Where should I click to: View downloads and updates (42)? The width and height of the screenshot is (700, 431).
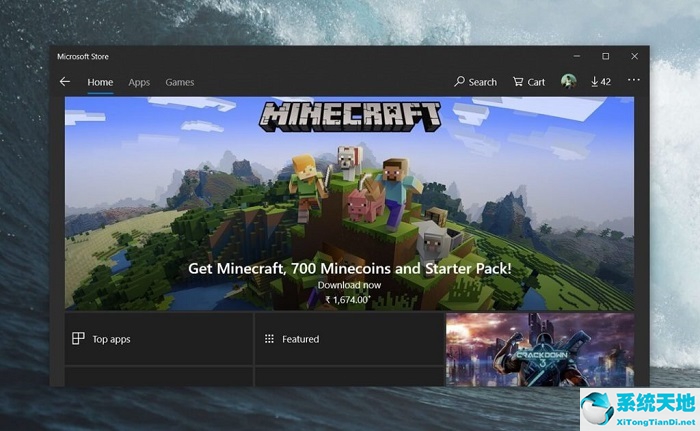point(601,82)
